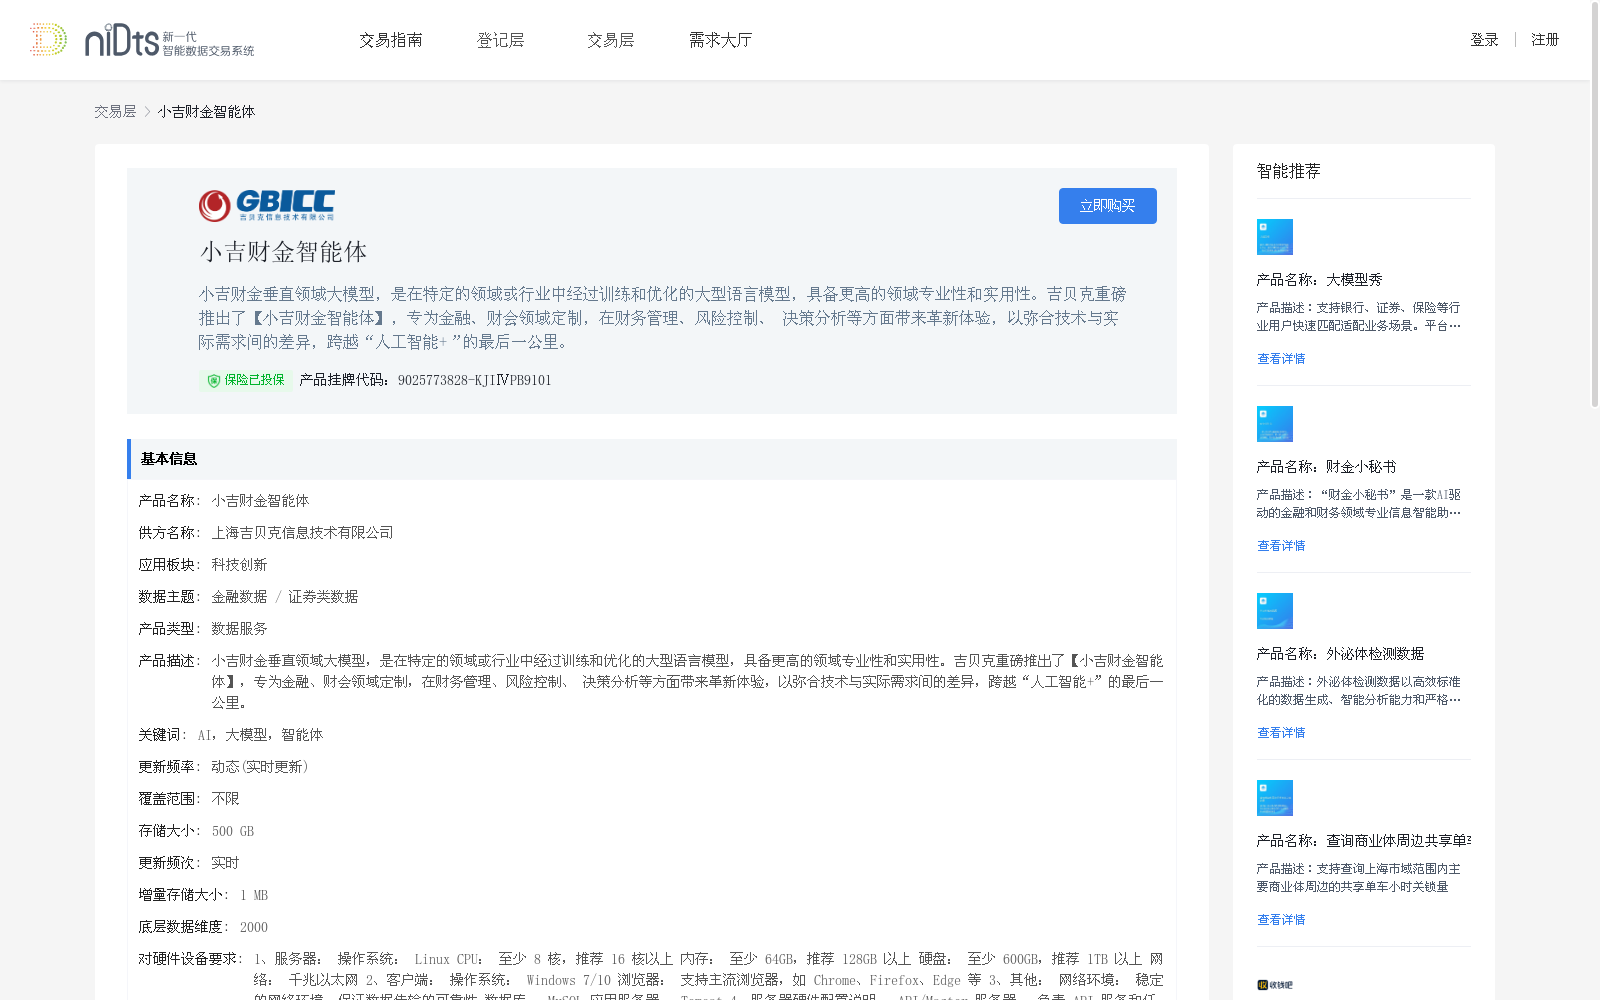This screenshot has width=1600, height=1000.
Task: Click the 立即购买 button
Action: click(1107, 206)
